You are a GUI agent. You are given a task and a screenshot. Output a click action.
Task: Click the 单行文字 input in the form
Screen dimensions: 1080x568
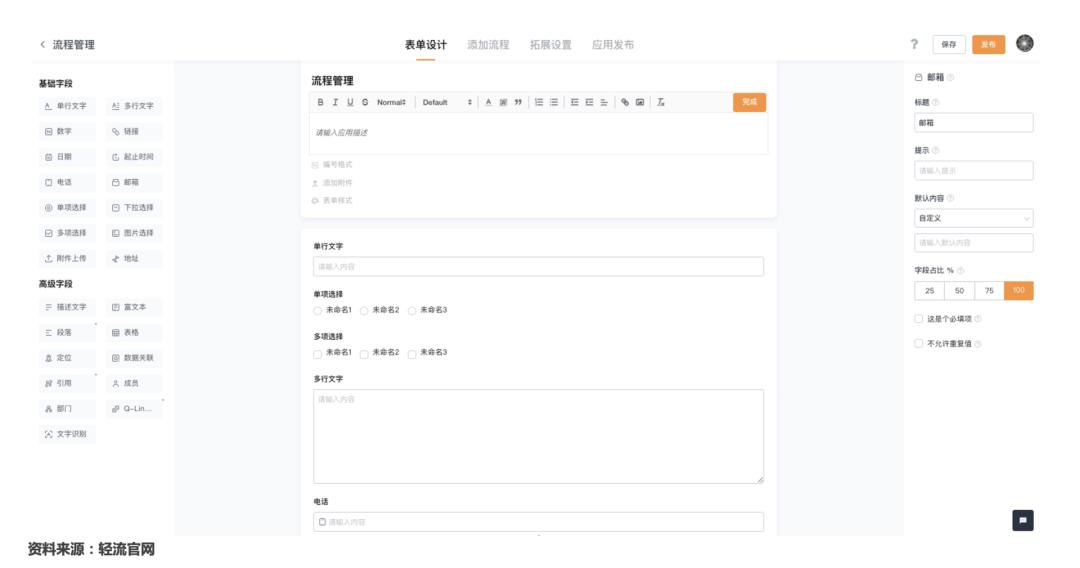pos(539,266)
